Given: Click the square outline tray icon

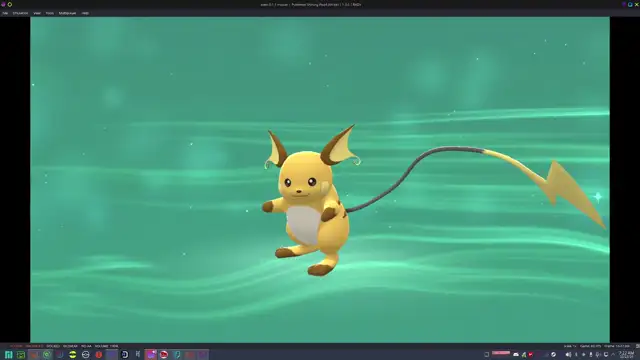Looking at the screenshot, I should [487, 355].
